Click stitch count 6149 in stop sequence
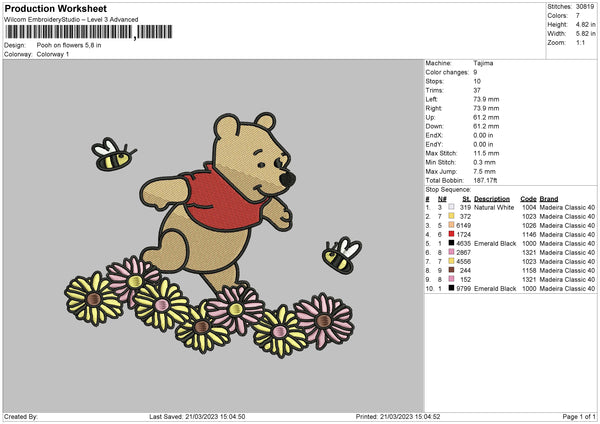Screen dimensions: 600x424 (463, 225)
